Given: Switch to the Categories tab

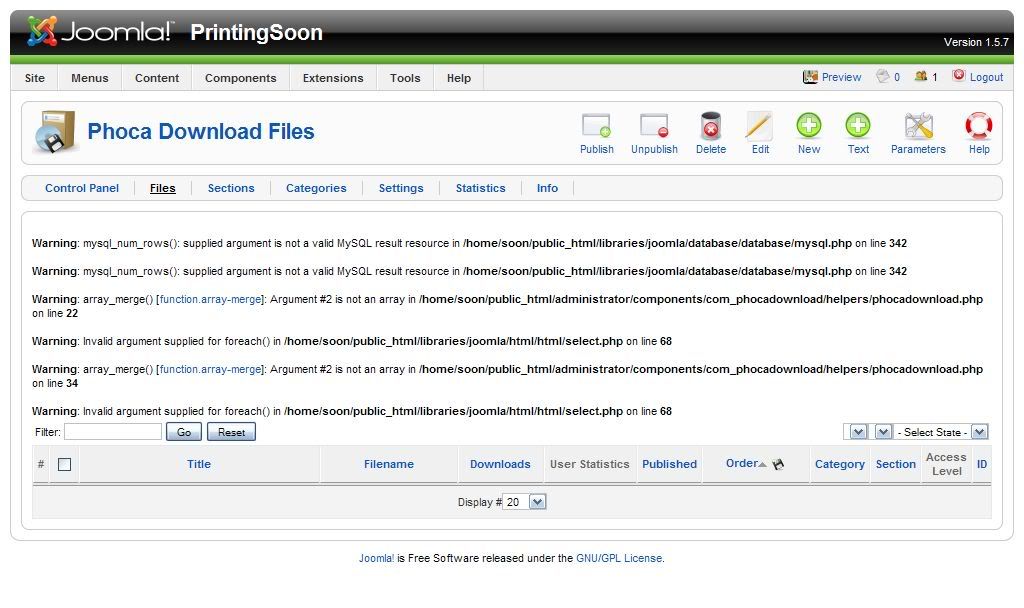Looking at the screenshot, I should (316, 188).
